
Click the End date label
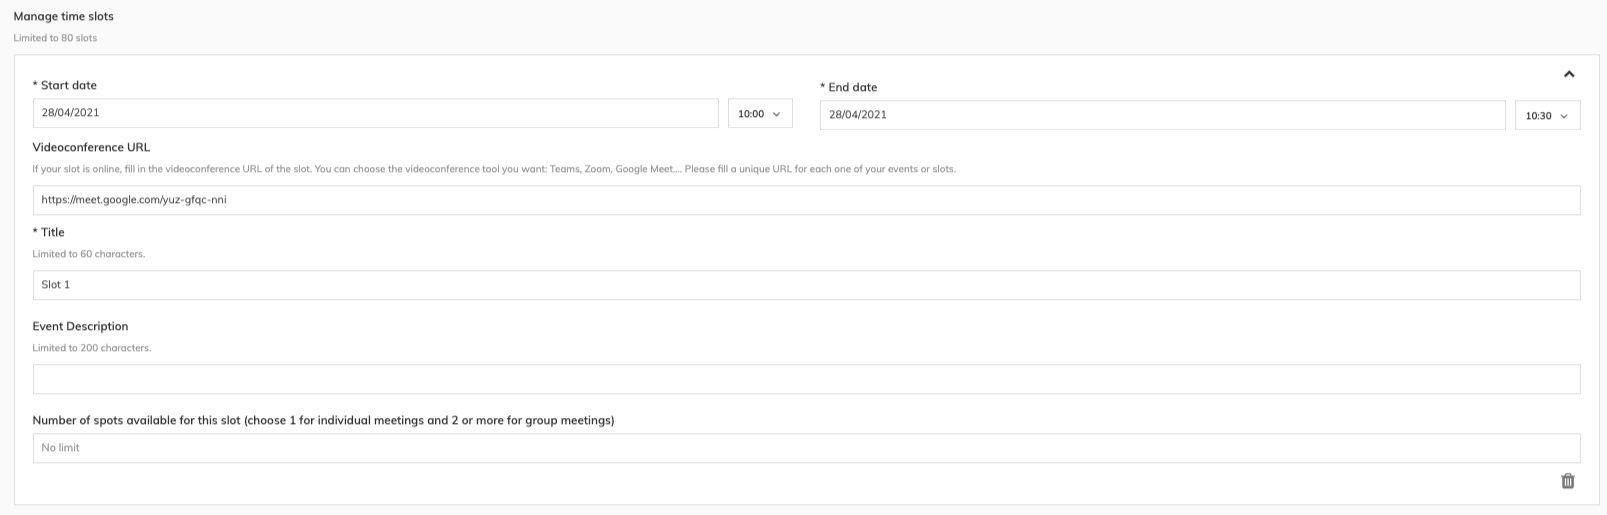[x=849, y=88]
